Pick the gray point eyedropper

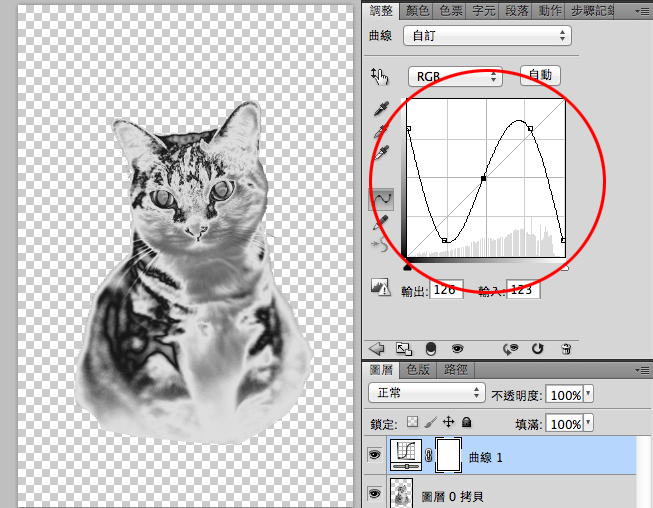click(x=381, y=130)
